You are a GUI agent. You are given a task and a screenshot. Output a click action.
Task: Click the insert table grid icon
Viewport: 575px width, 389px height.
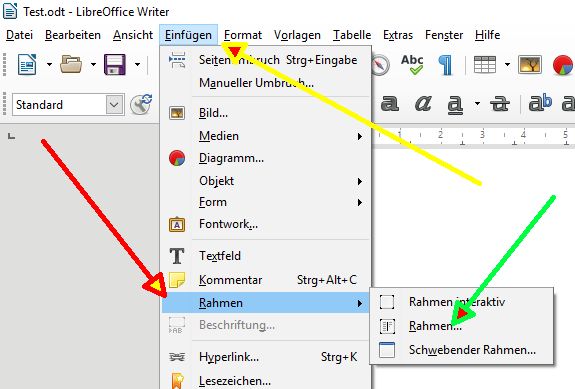[x=484, y=65]
